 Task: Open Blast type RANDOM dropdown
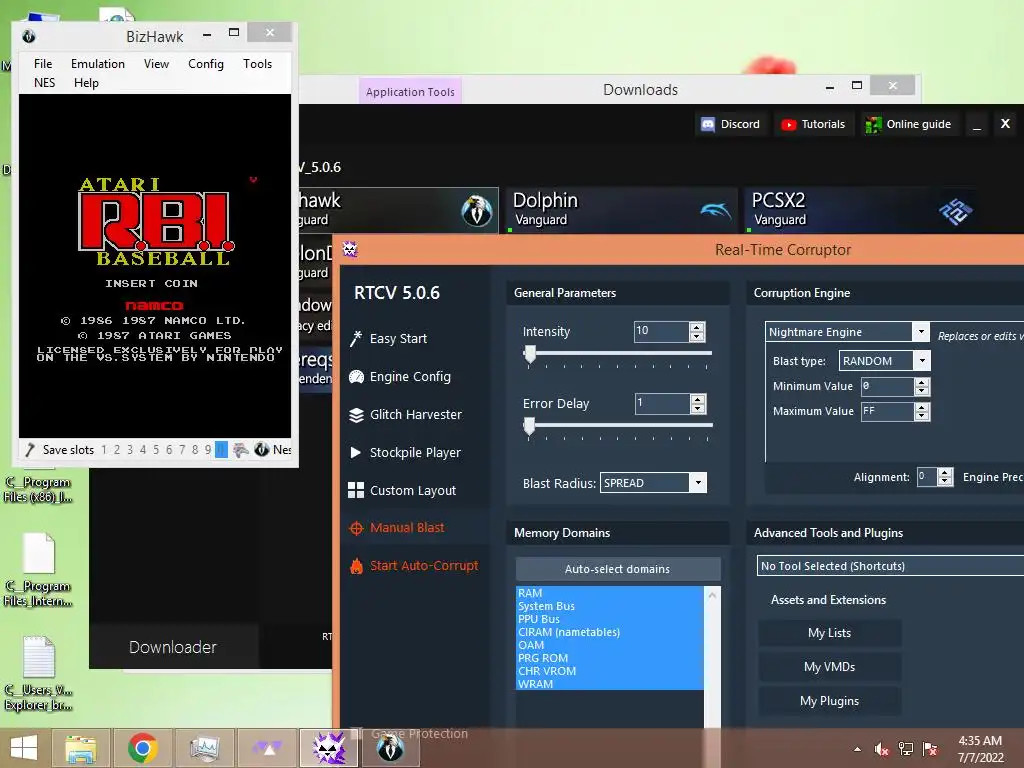[x=922, y=360]
